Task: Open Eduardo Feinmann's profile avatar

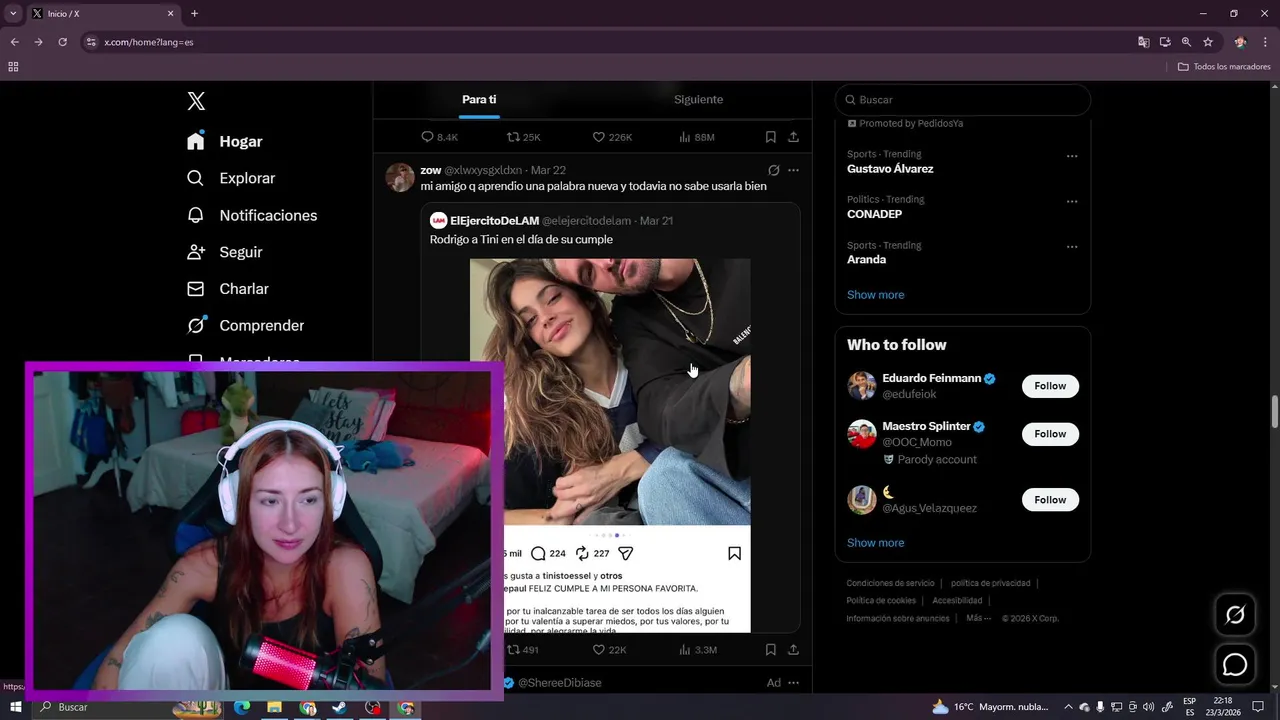Action: coord(862,386)
